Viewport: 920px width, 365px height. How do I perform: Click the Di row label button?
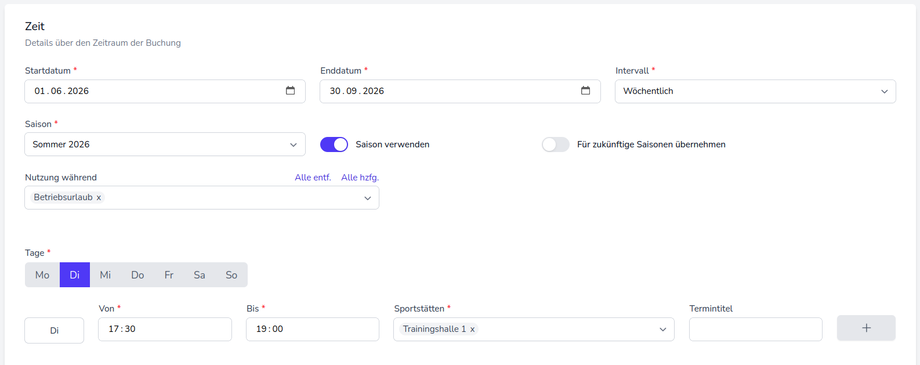click(x=54, y=330)
